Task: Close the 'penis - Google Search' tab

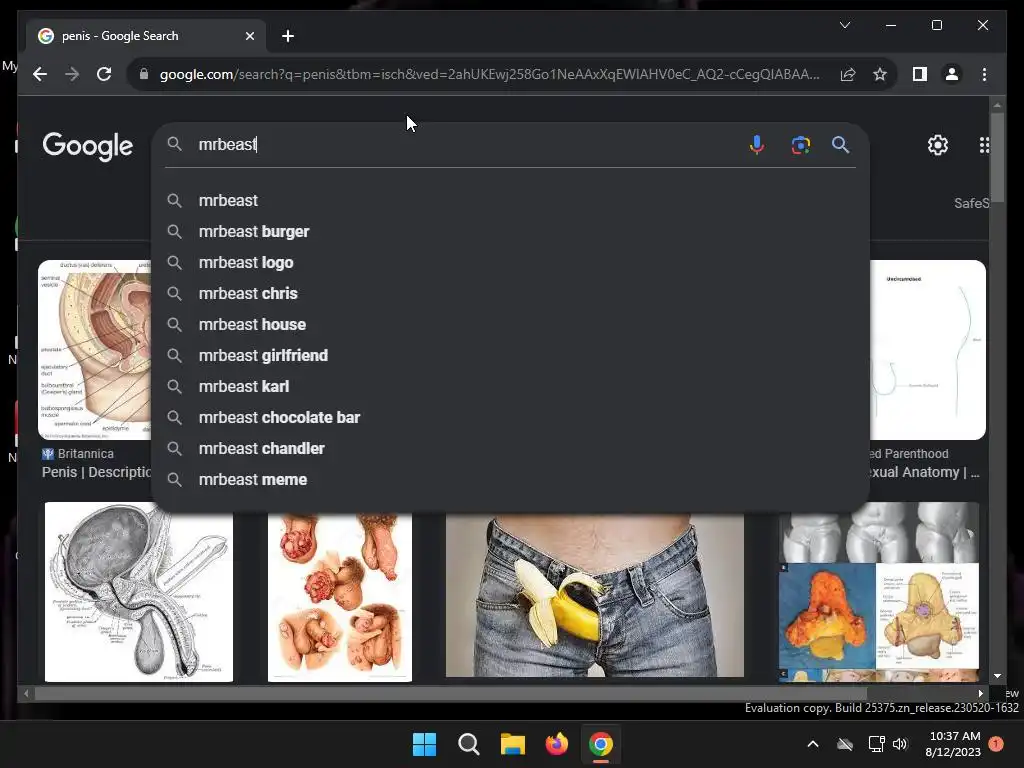Action: (249, 36)
